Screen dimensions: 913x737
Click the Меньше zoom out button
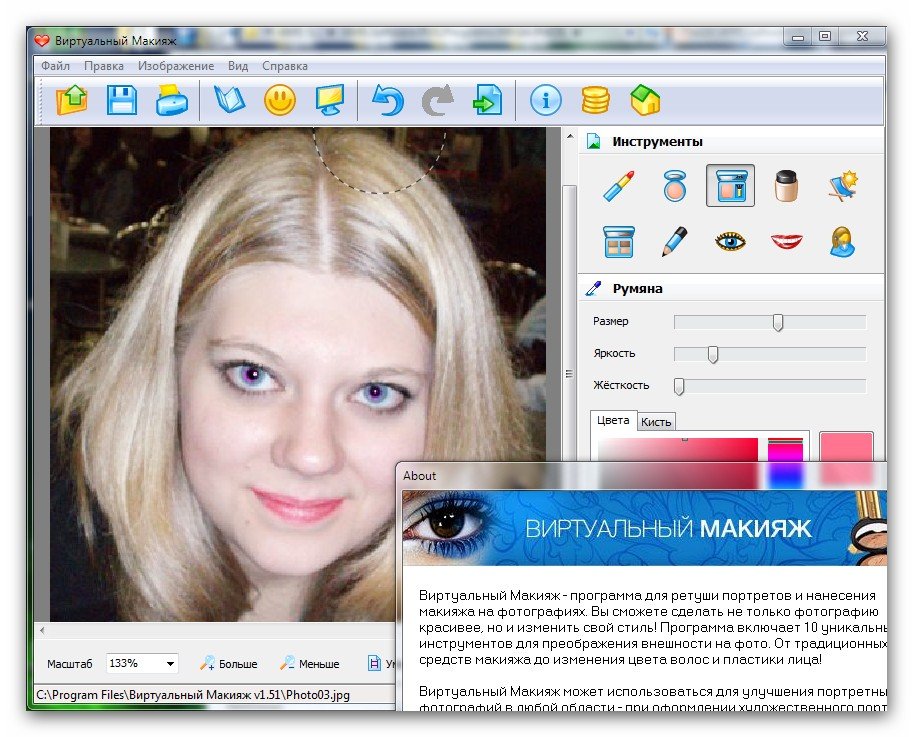point(309,664)
